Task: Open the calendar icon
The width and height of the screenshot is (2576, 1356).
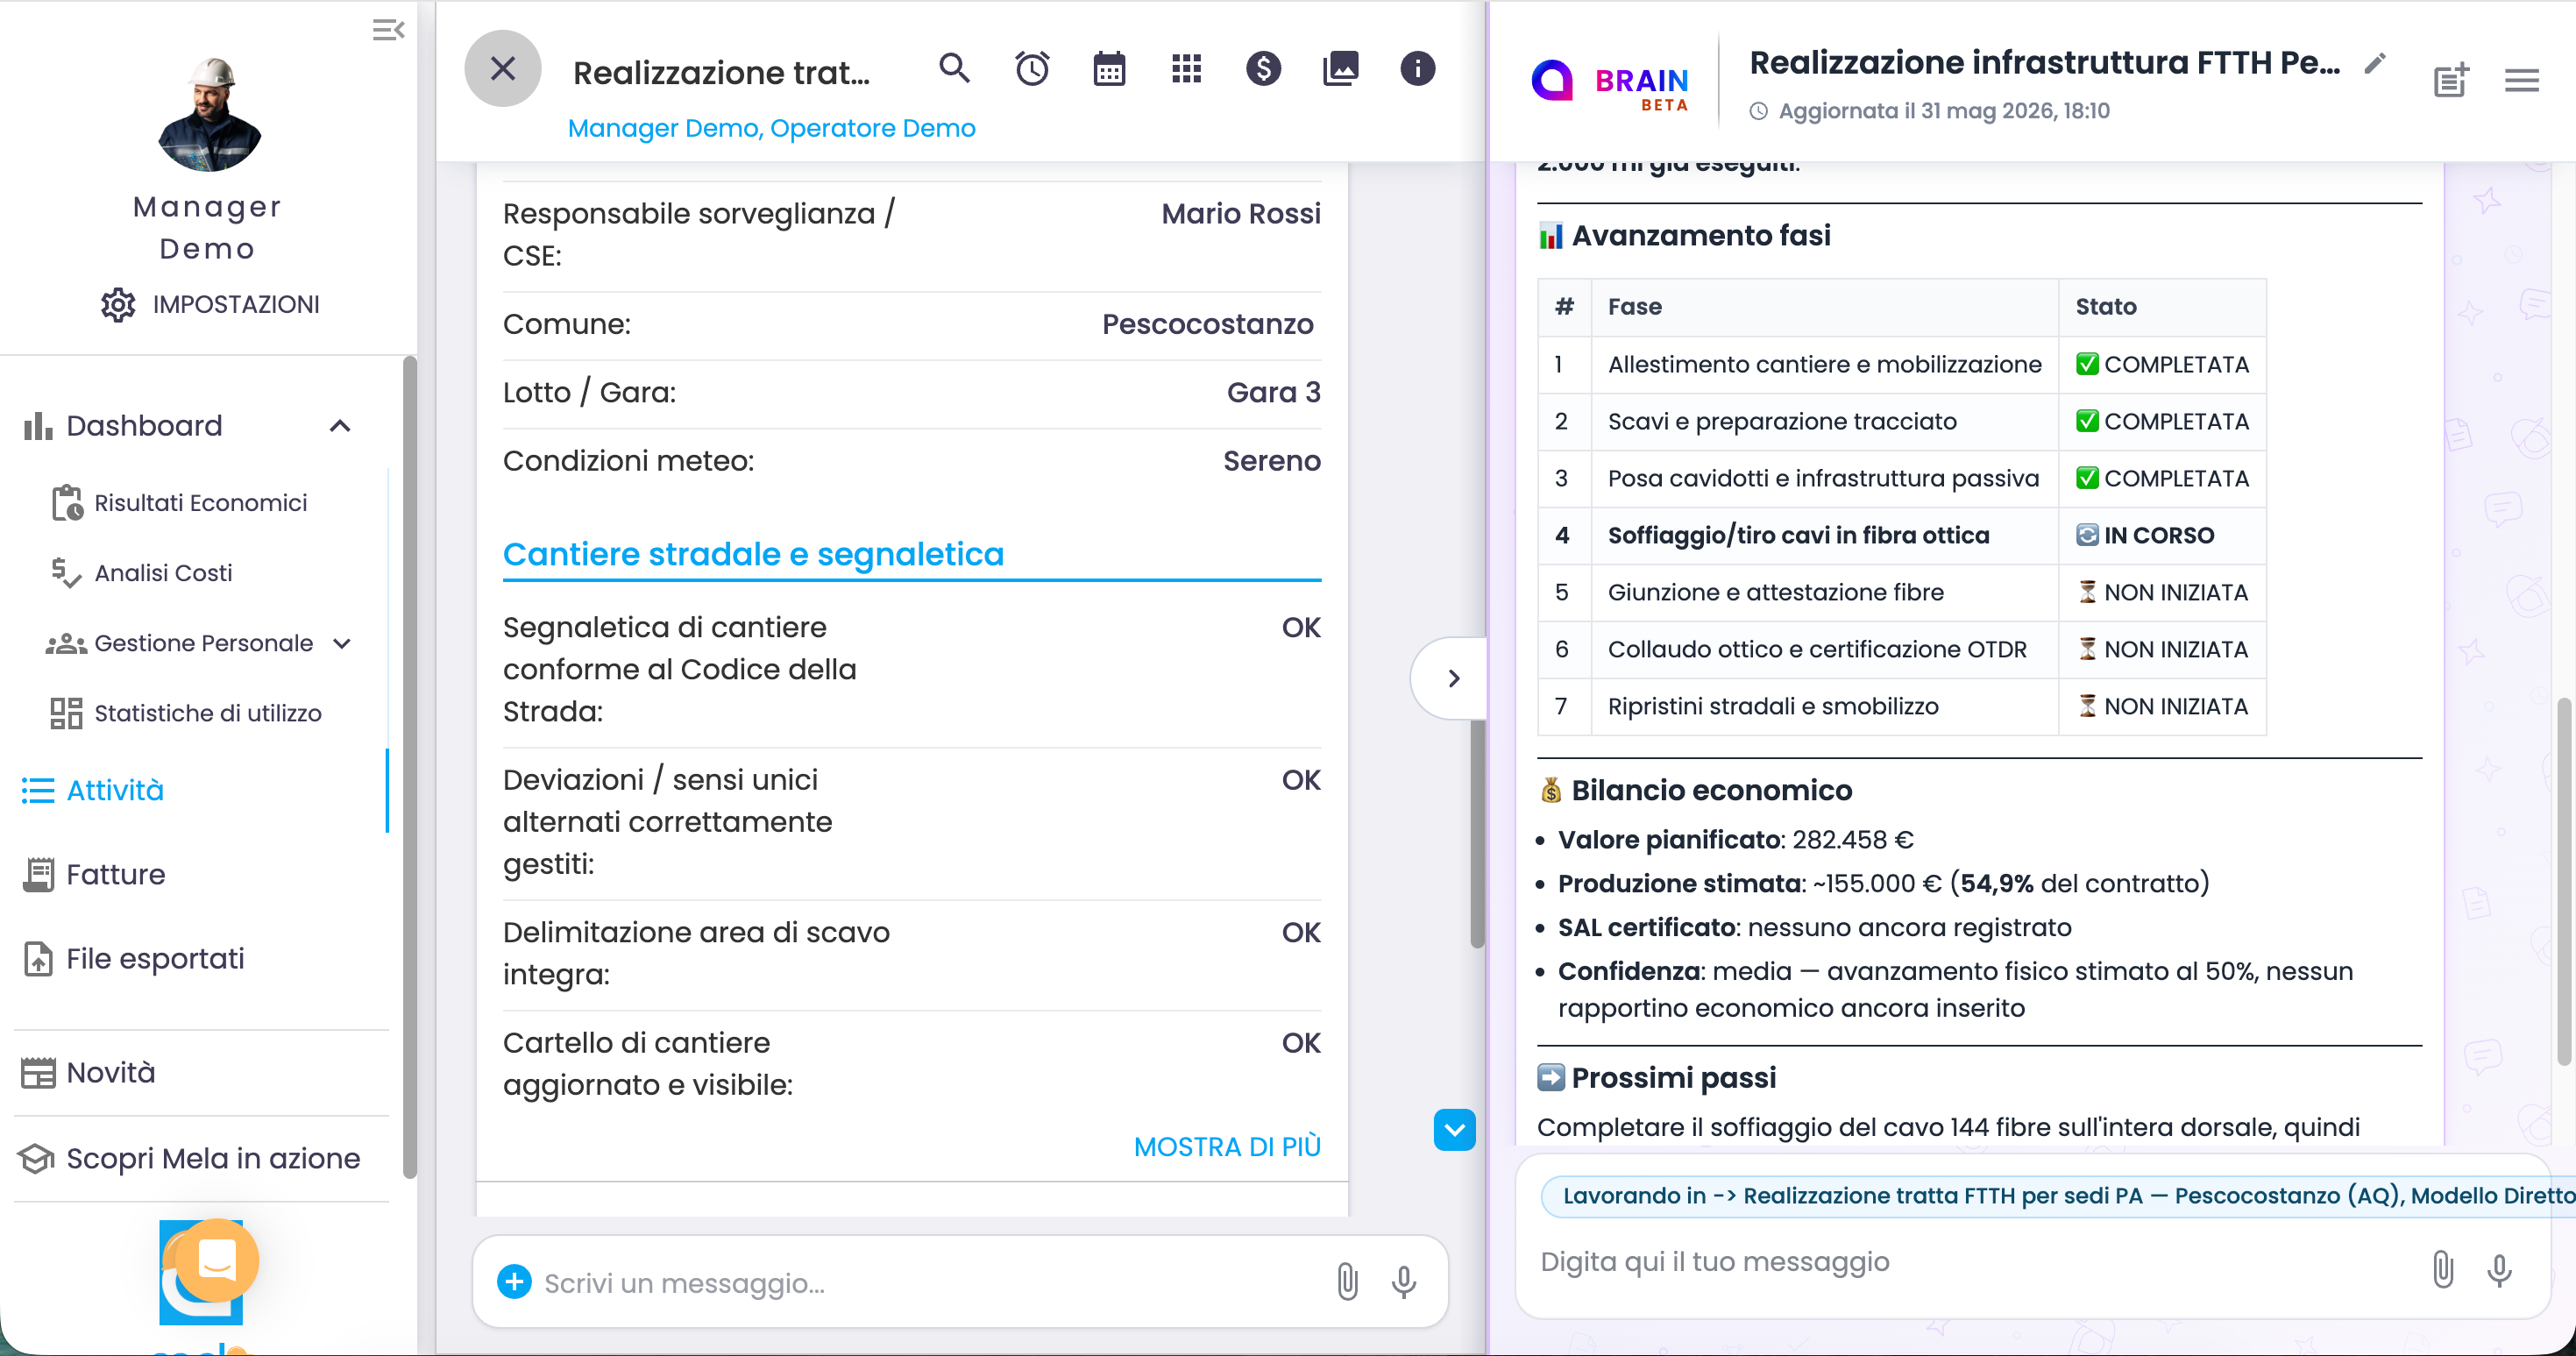Action: [1109, 69]
